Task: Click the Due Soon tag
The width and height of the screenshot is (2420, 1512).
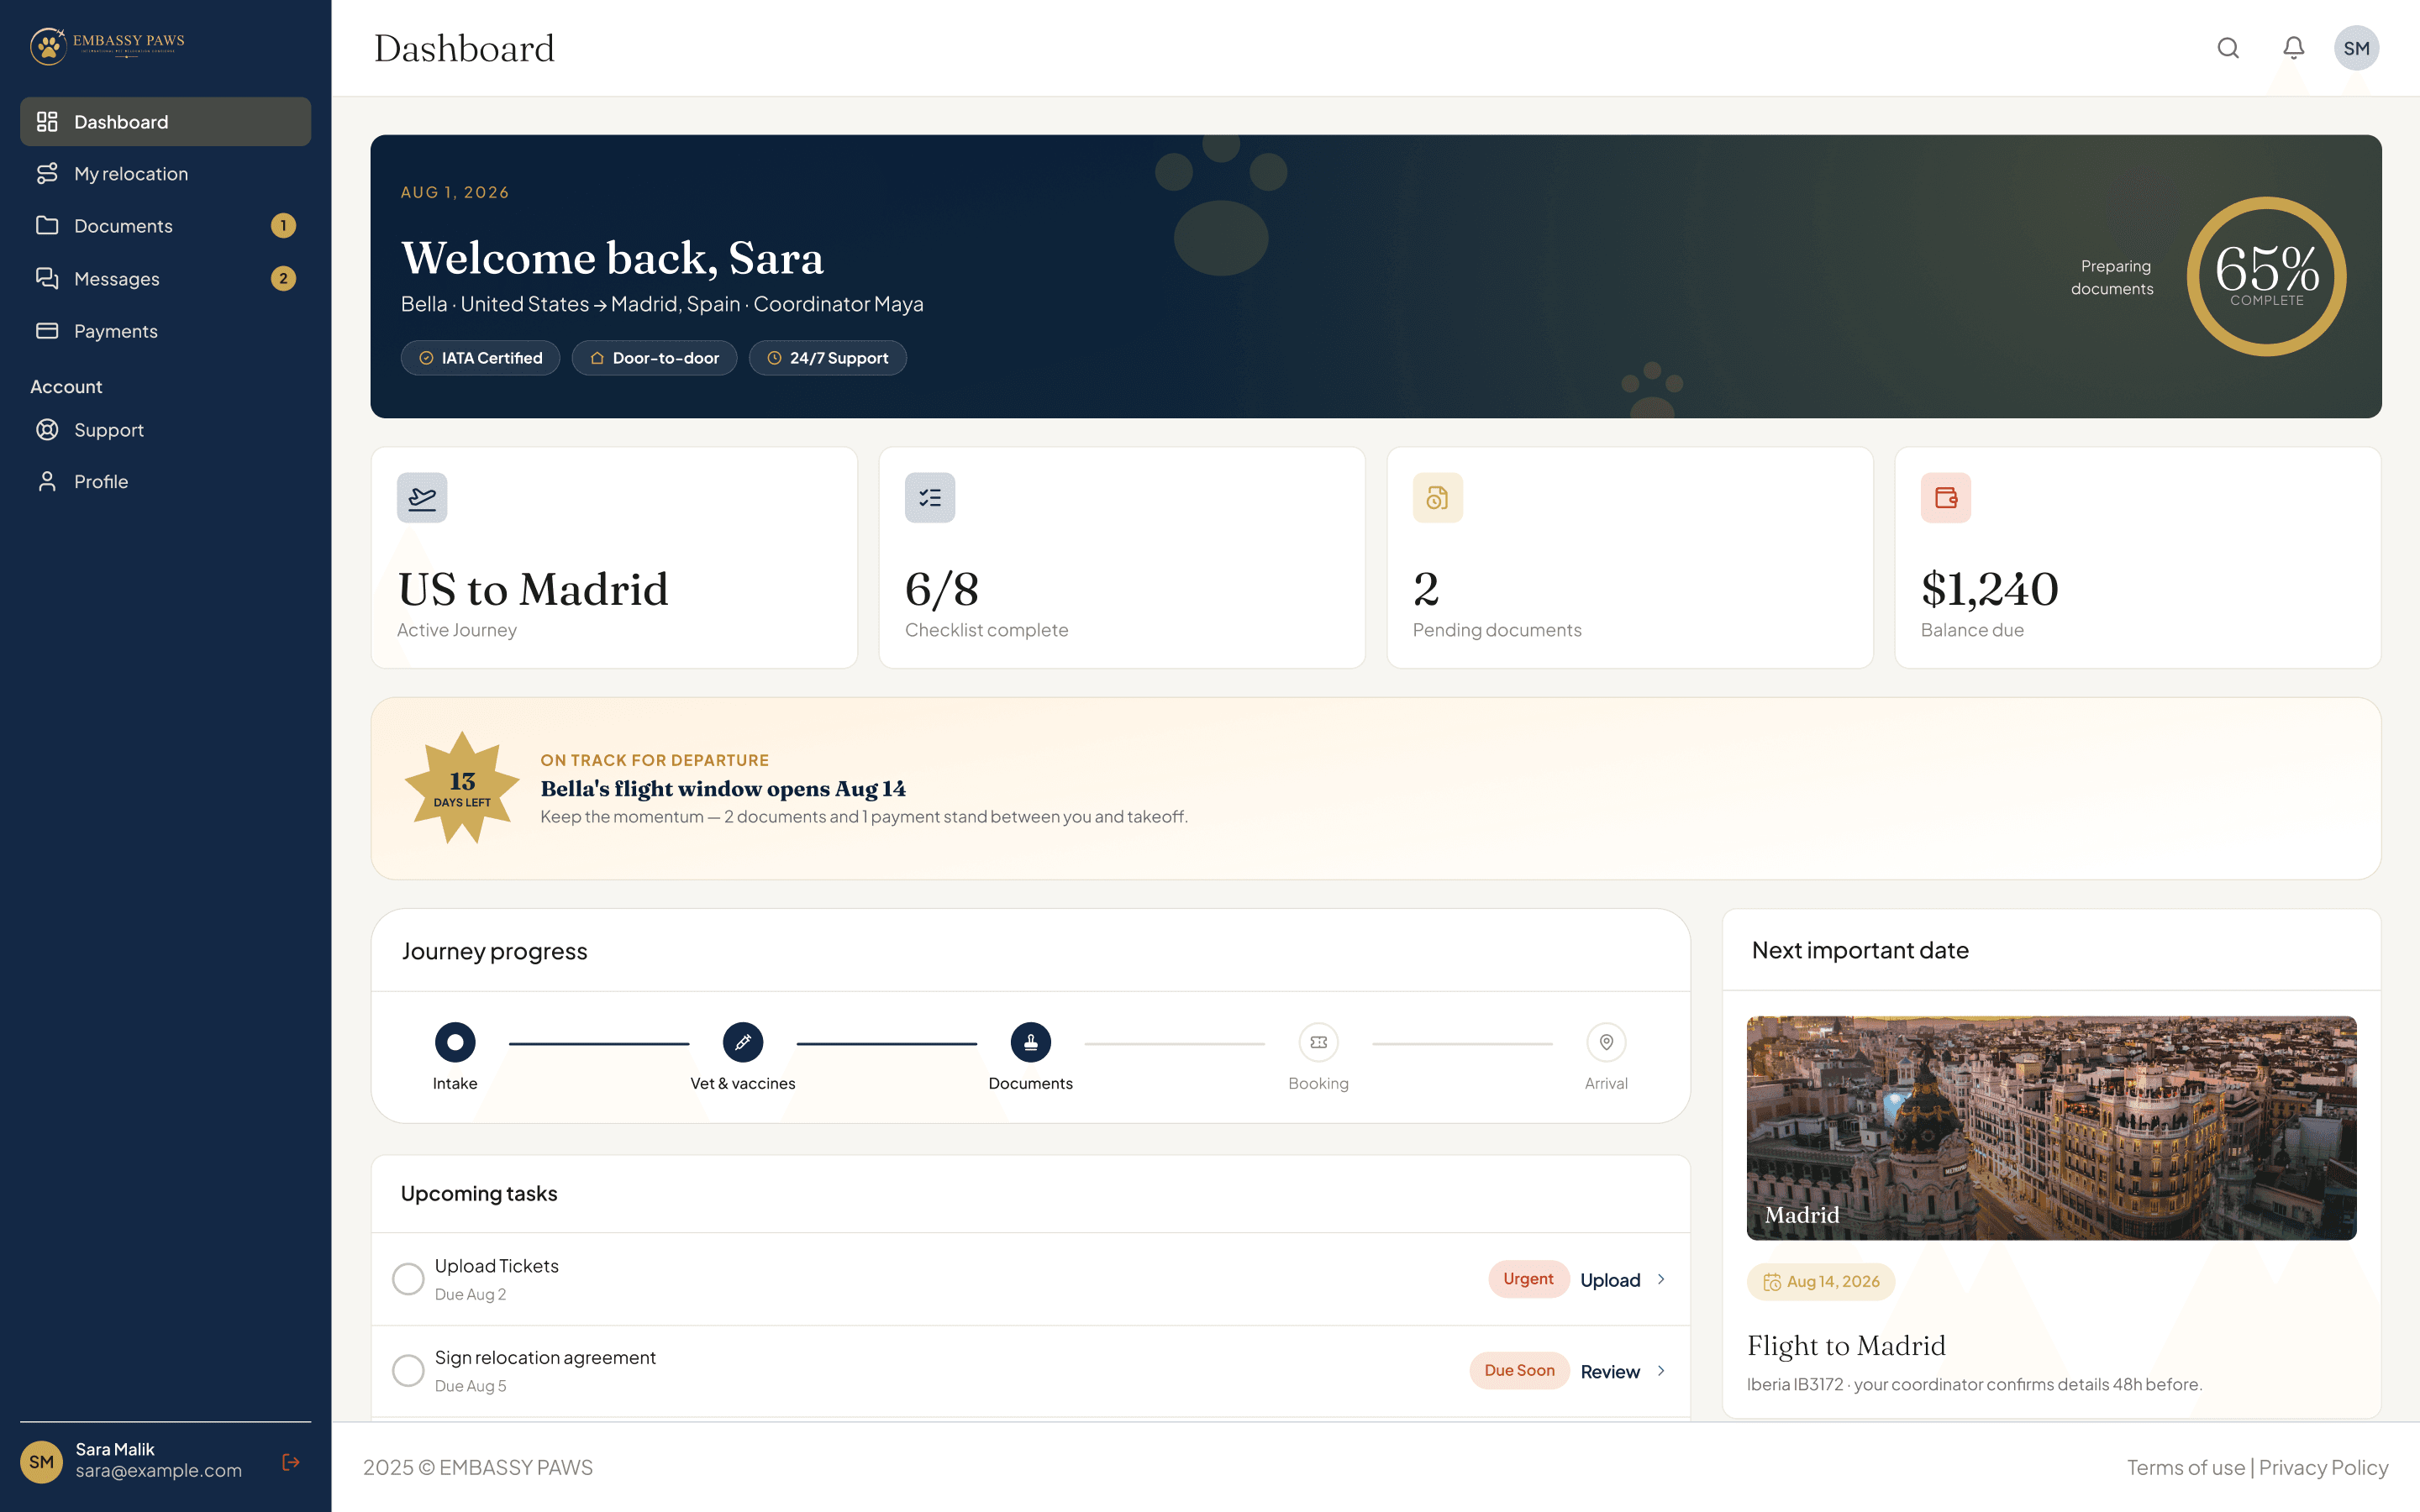Action: (1519, 1370)
